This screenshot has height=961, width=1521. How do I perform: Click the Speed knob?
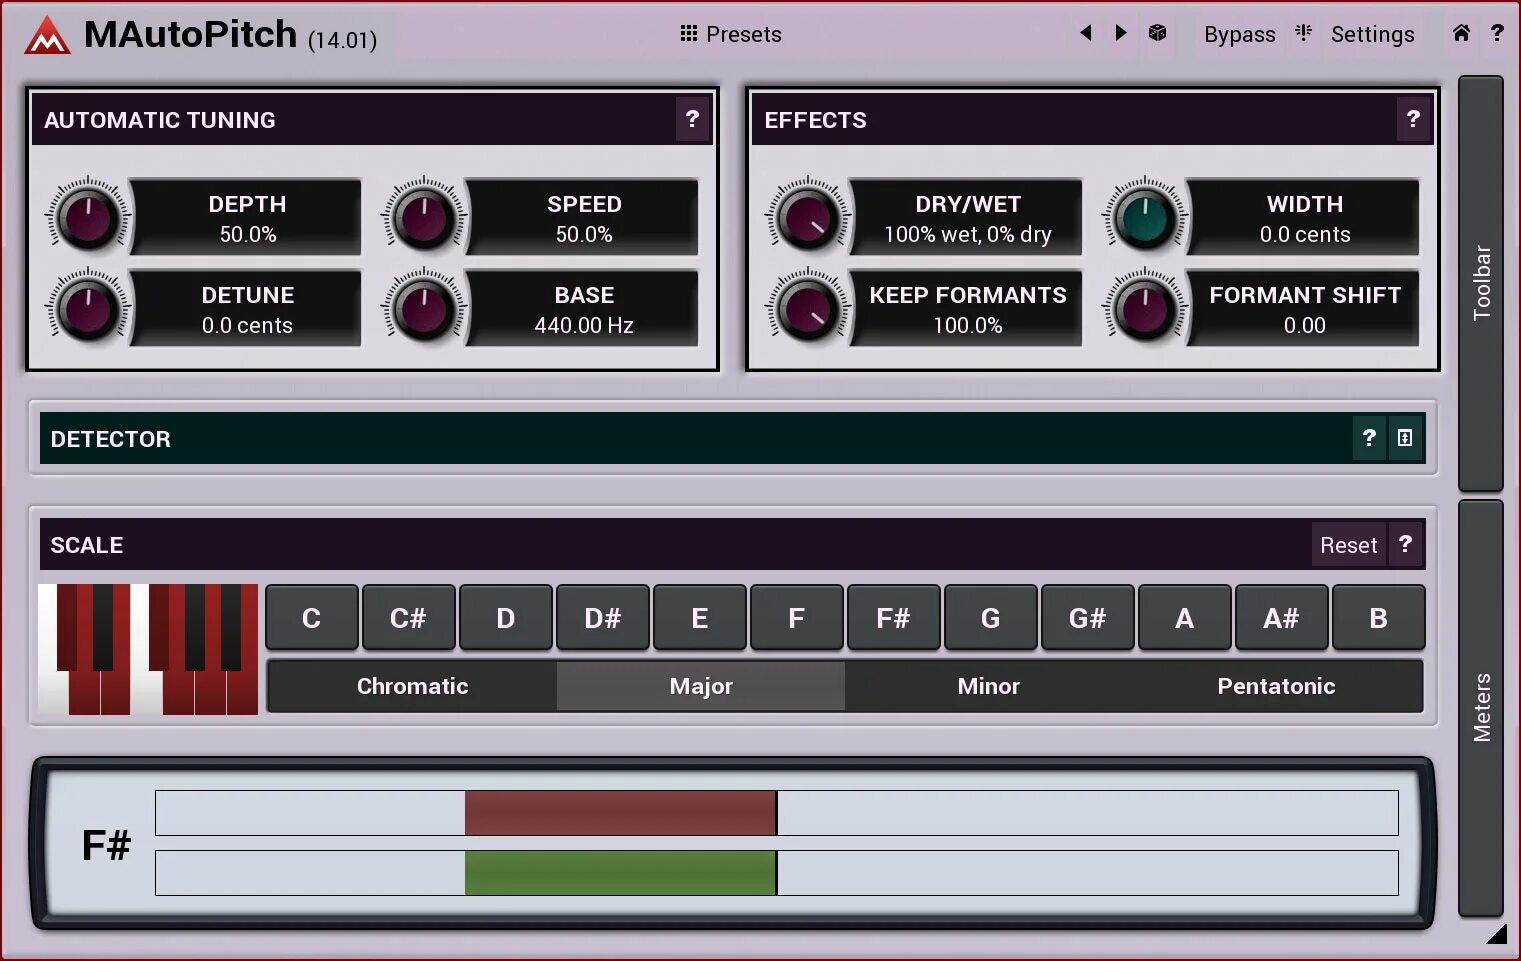[424, 217]
